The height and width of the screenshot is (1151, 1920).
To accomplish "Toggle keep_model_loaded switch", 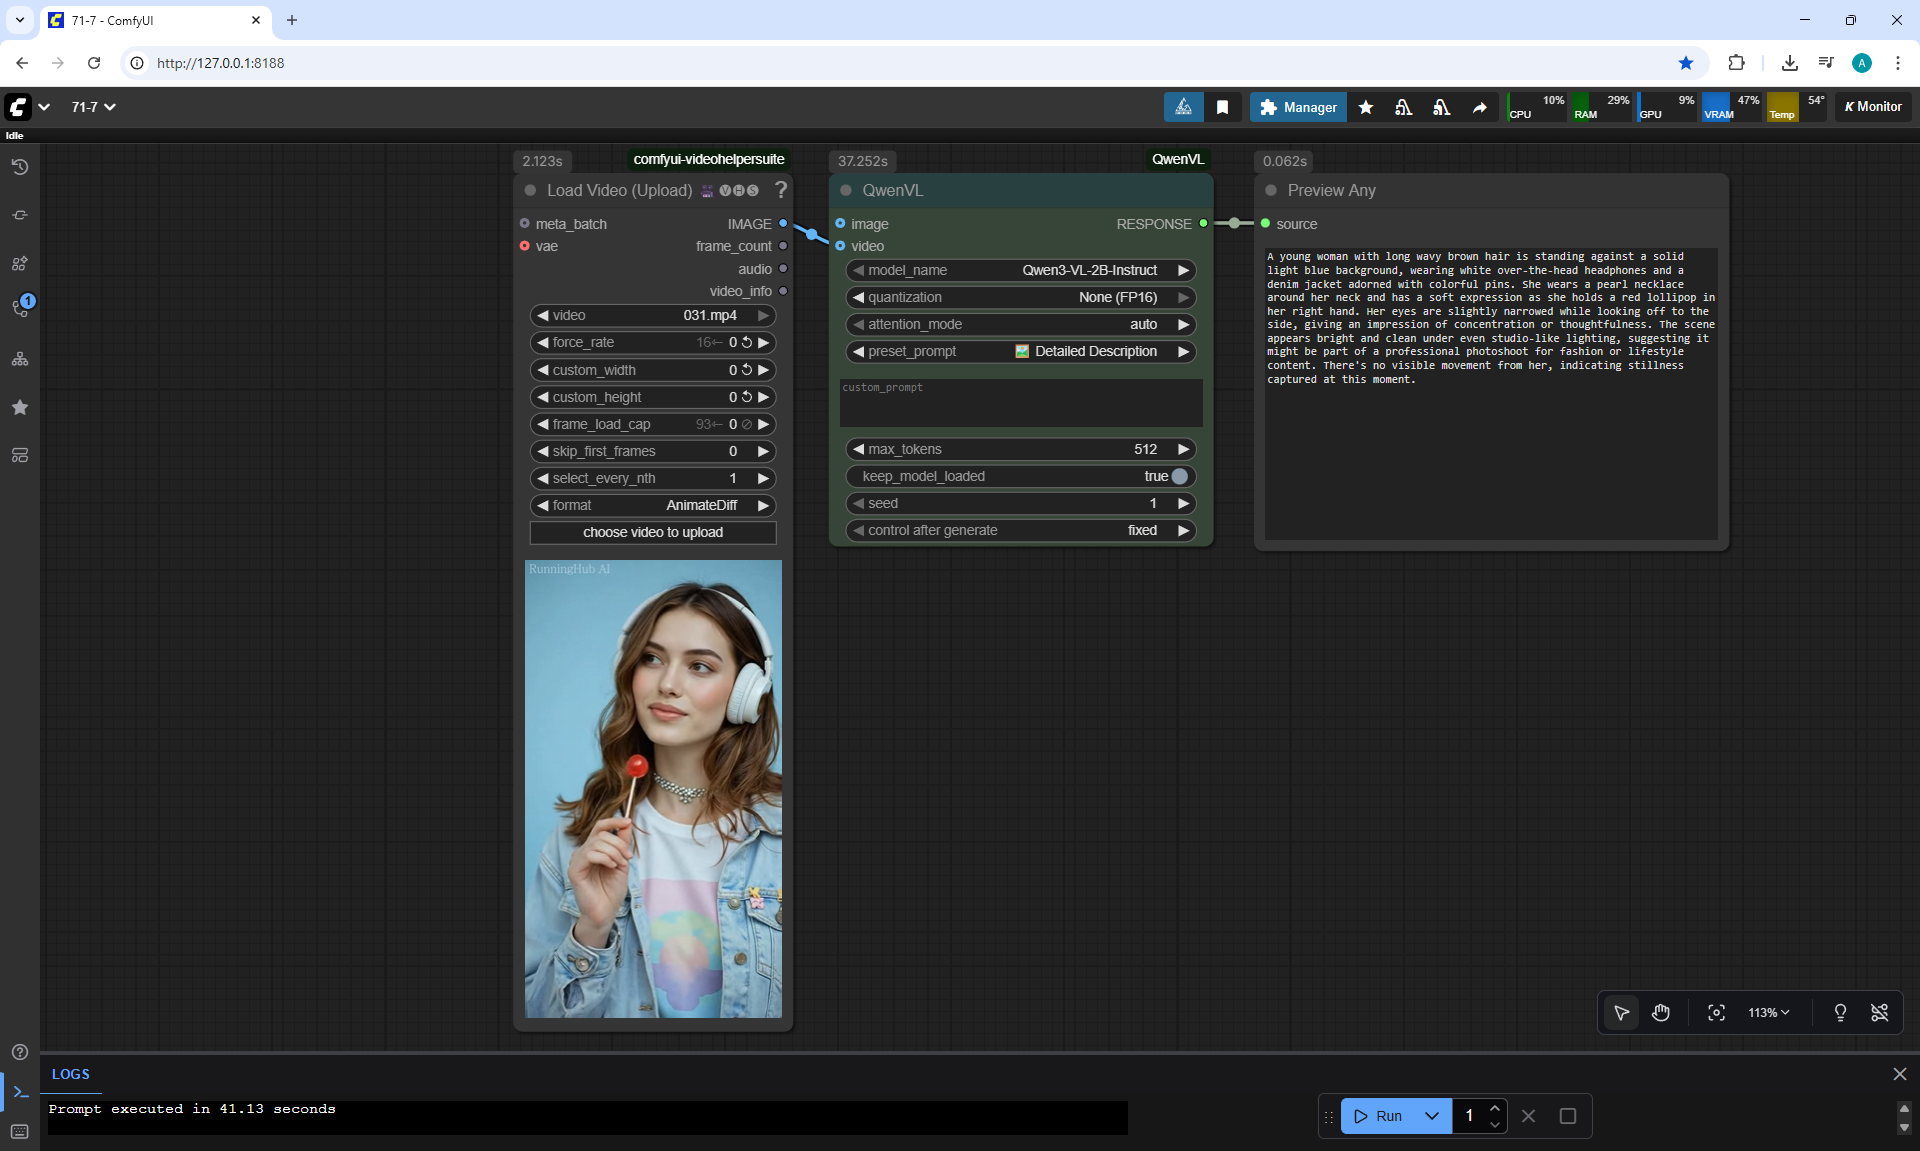I will coord(1179,476).
